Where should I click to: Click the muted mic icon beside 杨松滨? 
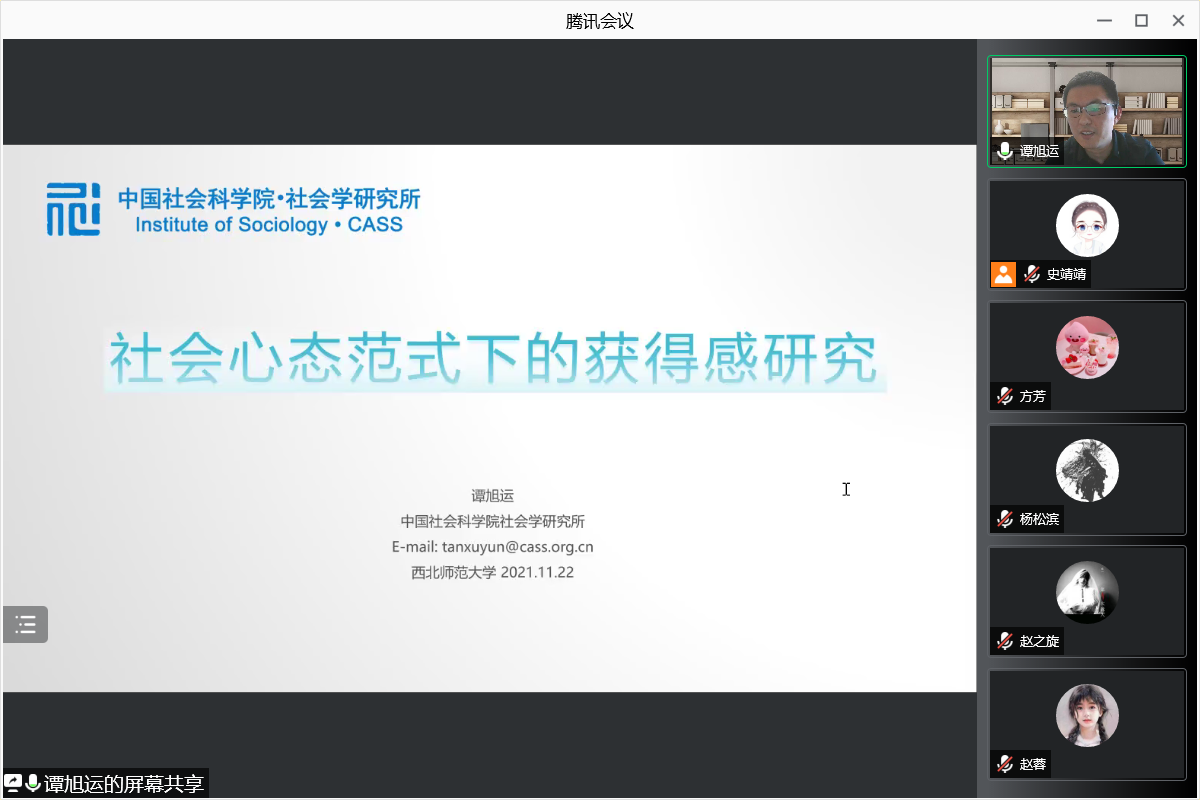point(1005,519)
